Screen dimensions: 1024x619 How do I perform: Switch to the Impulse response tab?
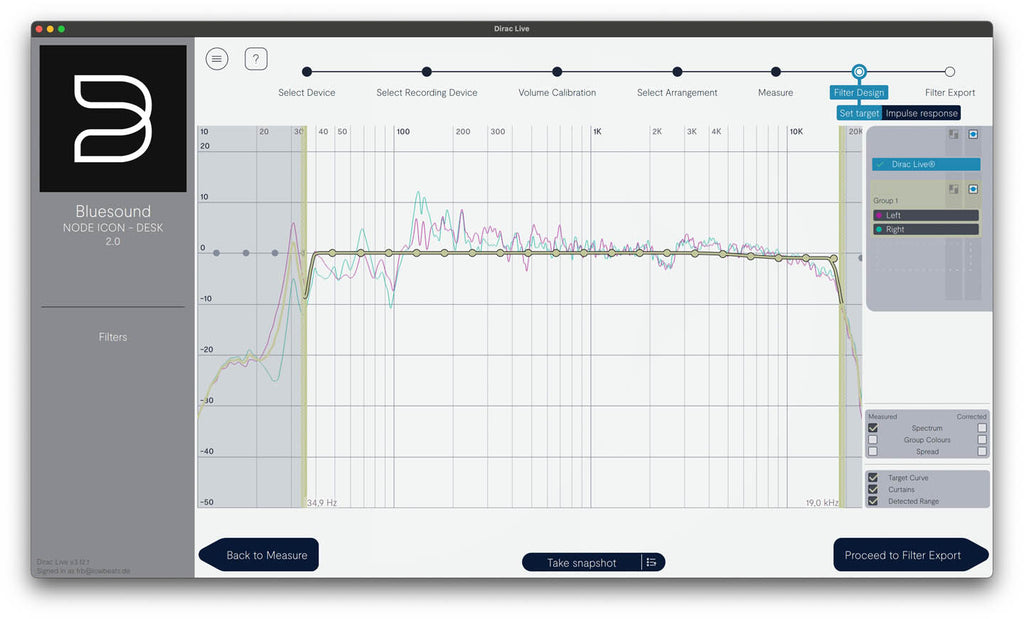click(x=921, y=113)
